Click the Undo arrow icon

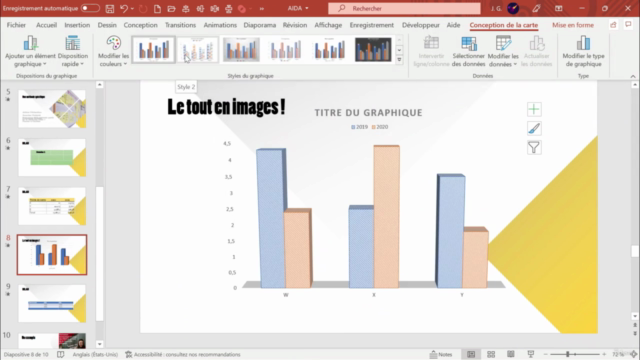point(124,8)
